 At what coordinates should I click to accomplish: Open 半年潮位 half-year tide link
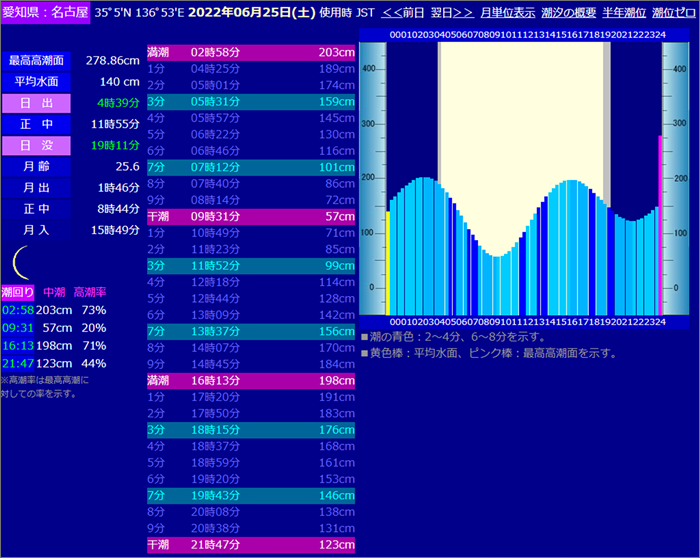tap(624, 12)
